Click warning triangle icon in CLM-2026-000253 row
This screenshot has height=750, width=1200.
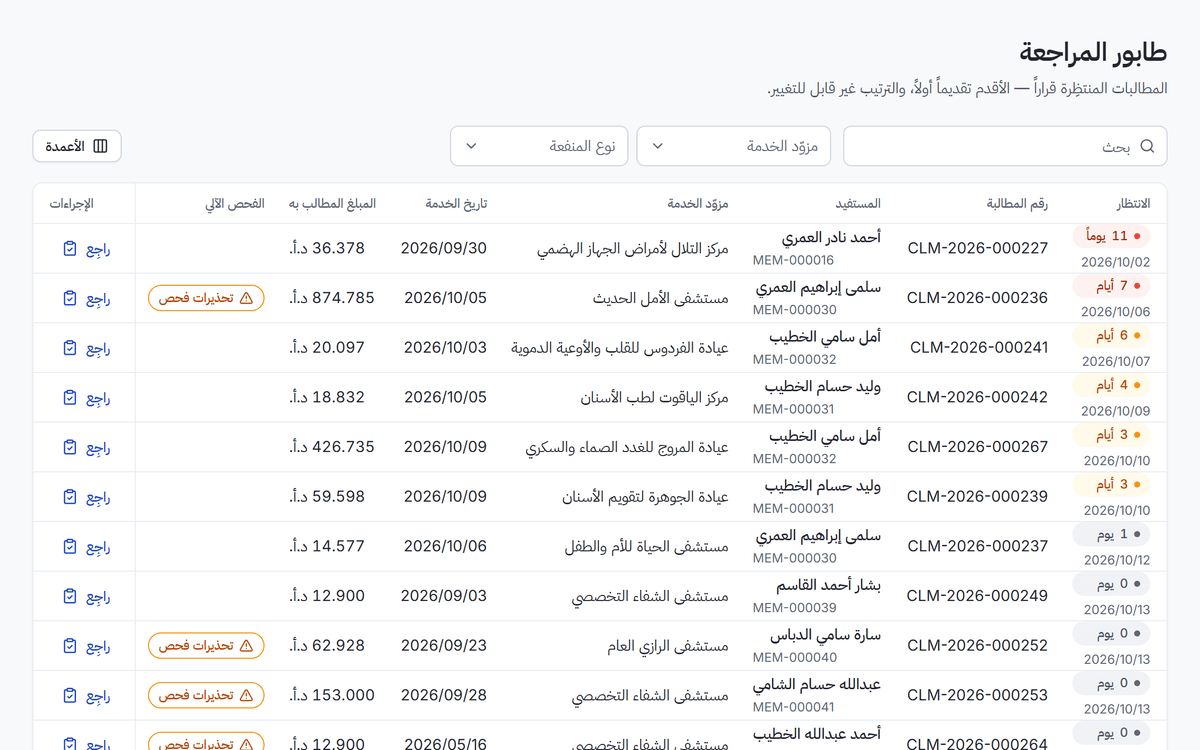(x=246, y=695)
